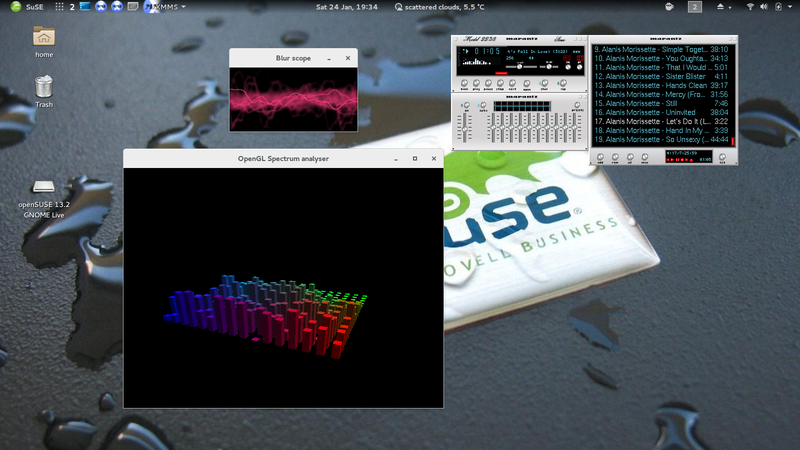Open the applications grid icon in top bar

tap(59, 7)
